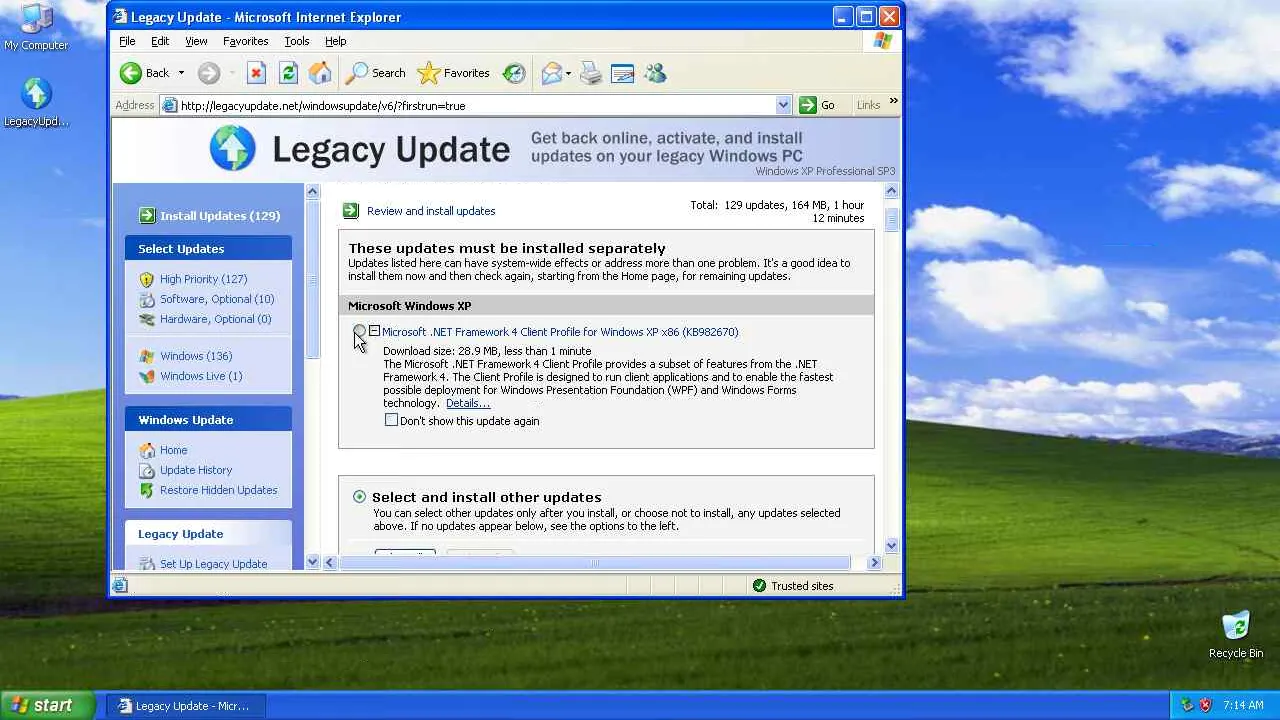Click the horizontal scrollbar right arrow
This screenshot has height=720, width=1280.
[874, 563]
